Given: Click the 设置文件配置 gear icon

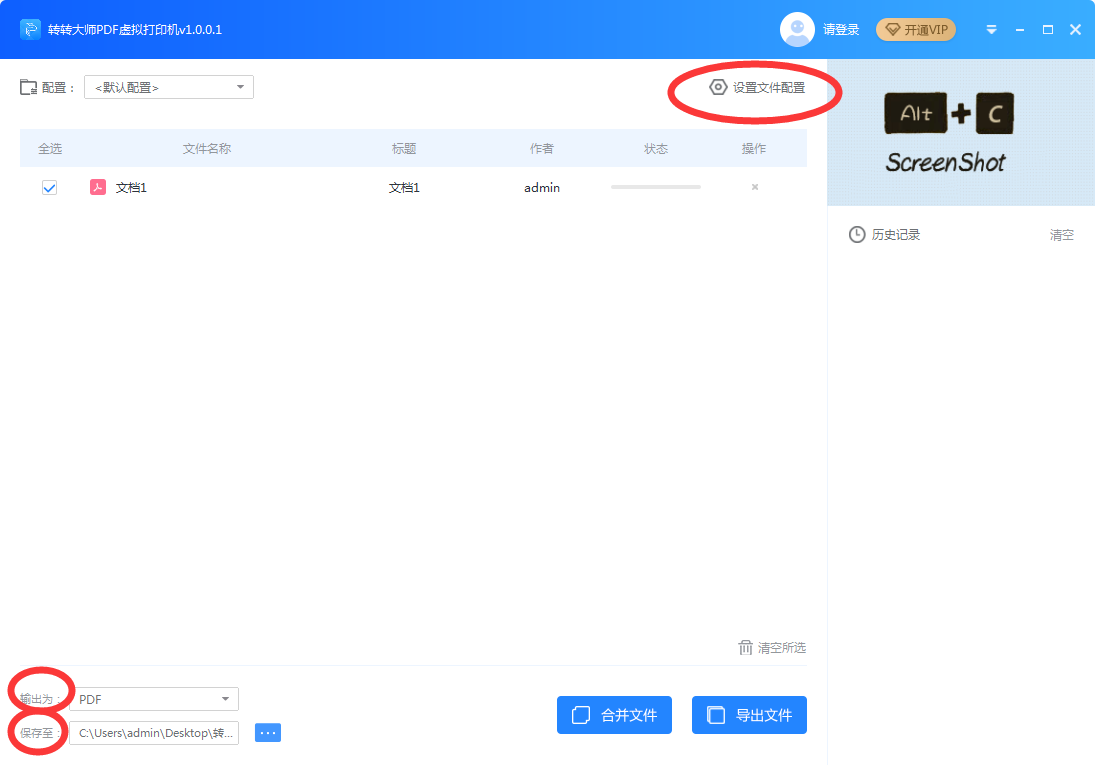Looking at the screenshot, I should click(x=717, y=87).
